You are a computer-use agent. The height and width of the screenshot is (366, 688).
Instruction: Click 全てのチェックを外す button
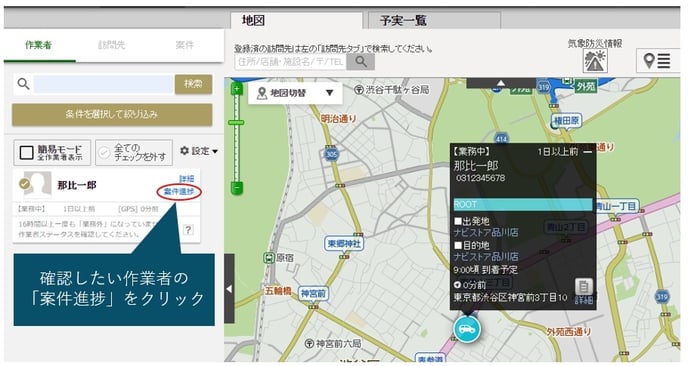(134, 152)
